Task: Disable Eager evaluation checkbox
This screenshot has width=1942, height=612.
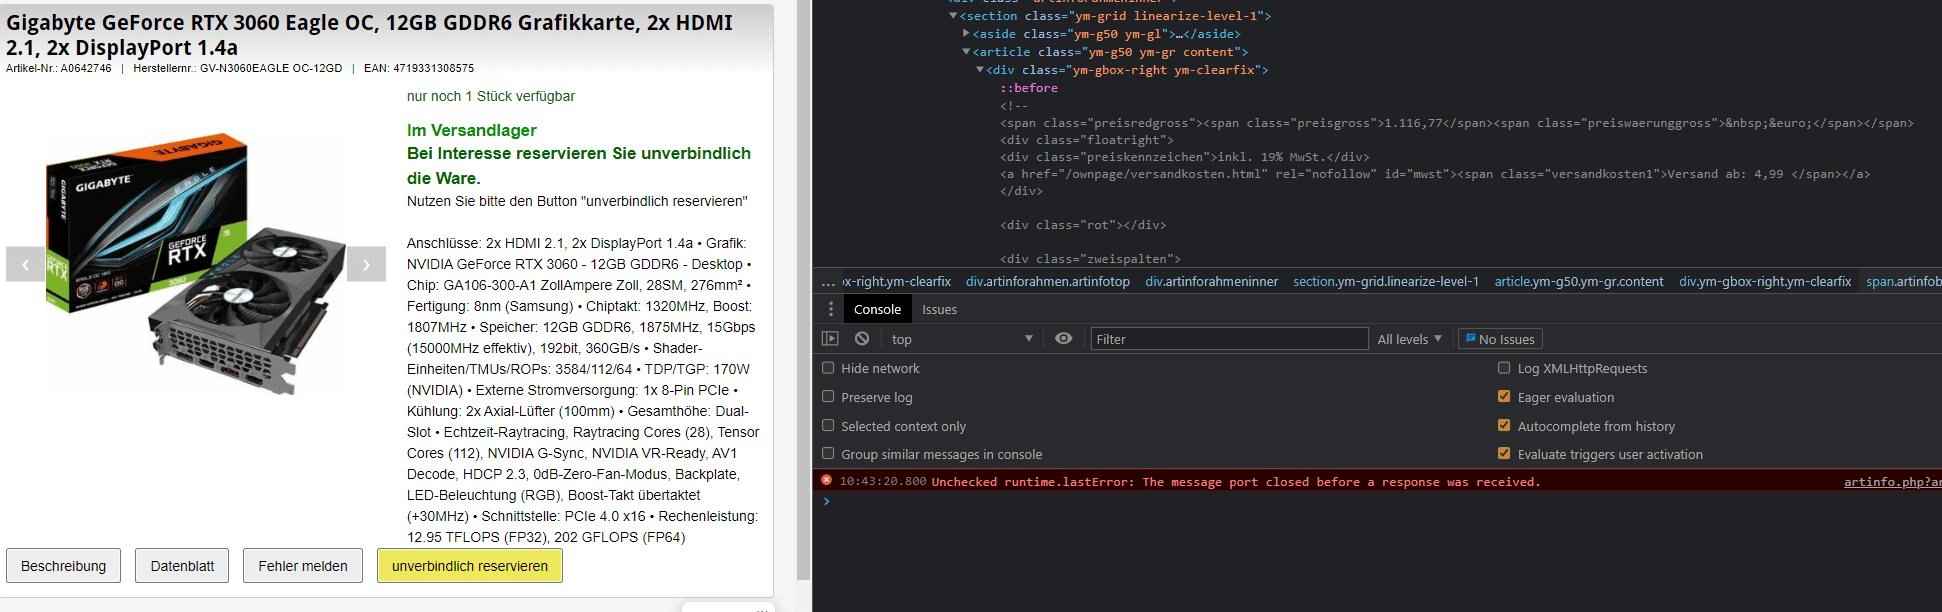Action: pyautogui.click(x=1504, y=397)
